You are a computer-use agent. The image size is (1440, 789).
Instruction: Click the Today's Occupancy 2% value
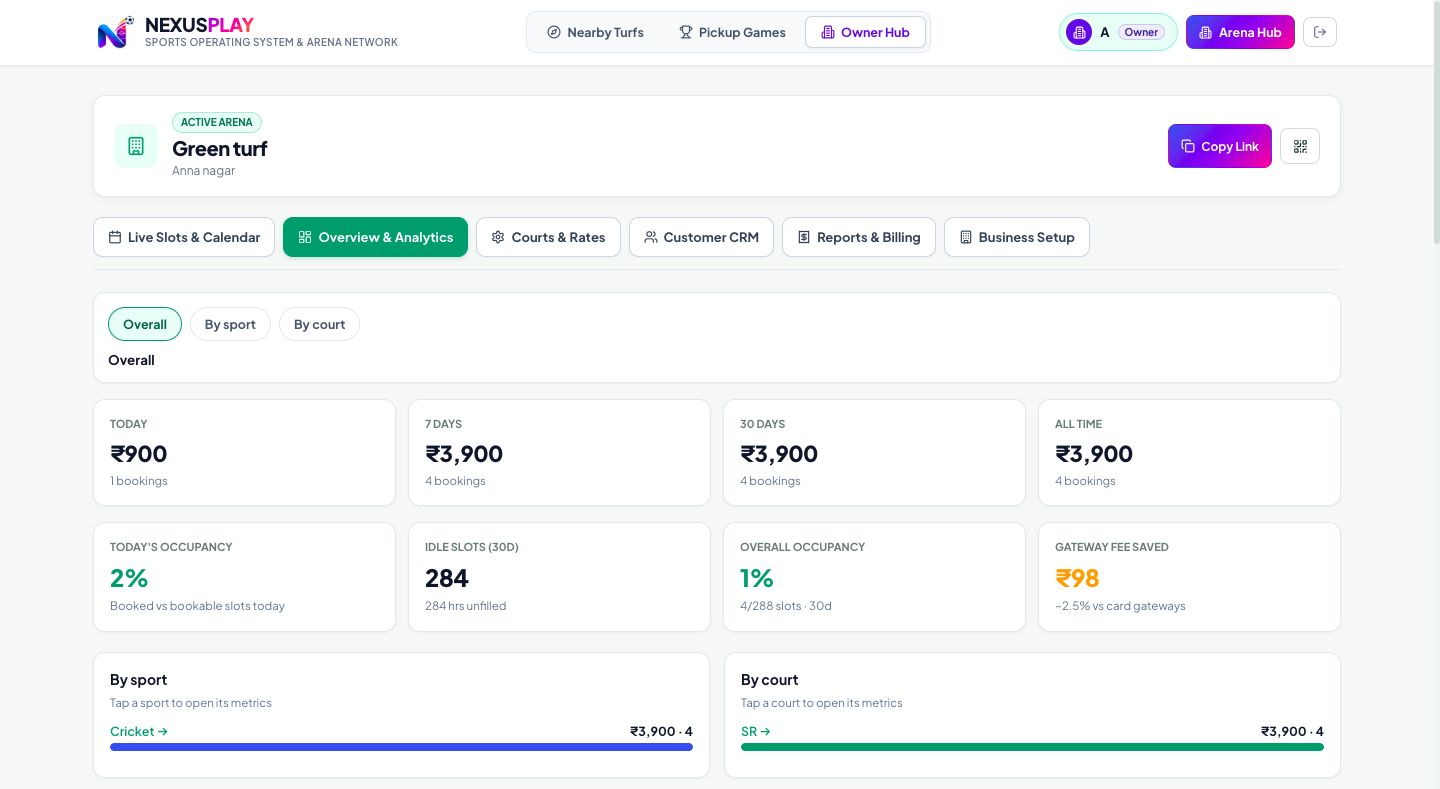coord(129,578)
